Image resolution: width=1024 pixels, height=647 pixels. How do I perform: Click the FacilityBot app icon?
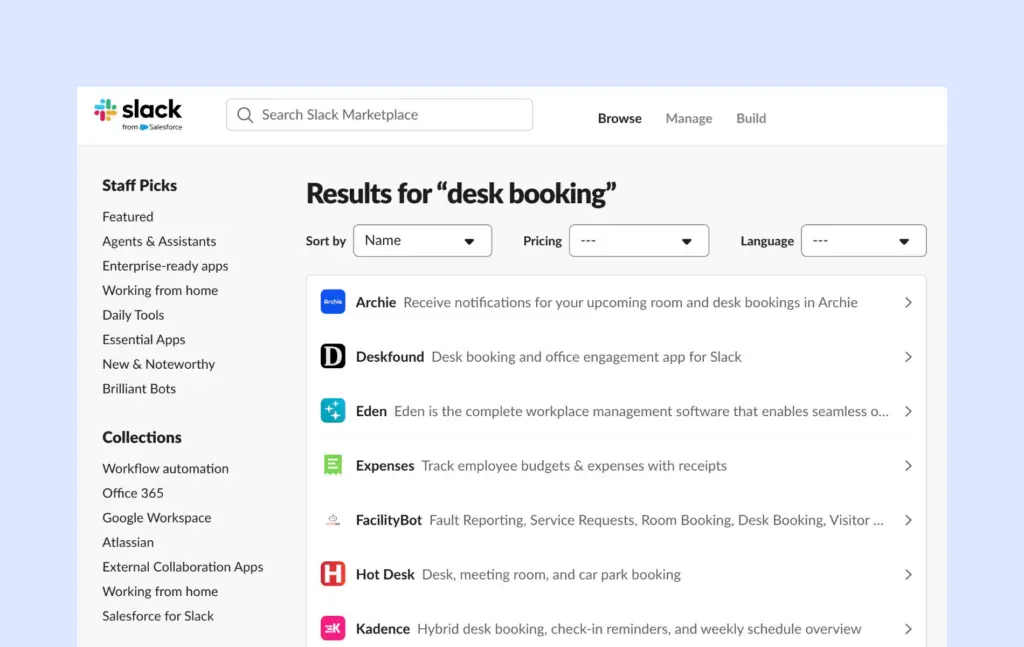[x=332, y=520]
